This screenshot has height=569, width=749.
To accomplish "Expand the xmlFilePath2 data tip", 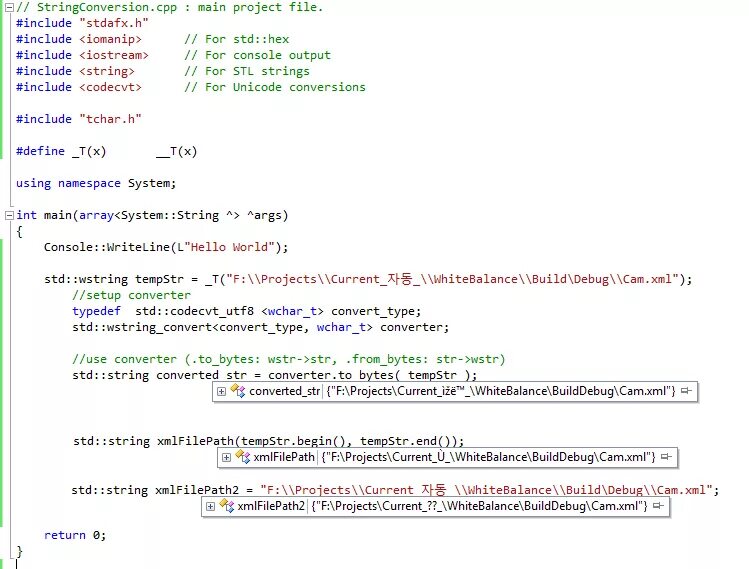I will pos(210,506).
